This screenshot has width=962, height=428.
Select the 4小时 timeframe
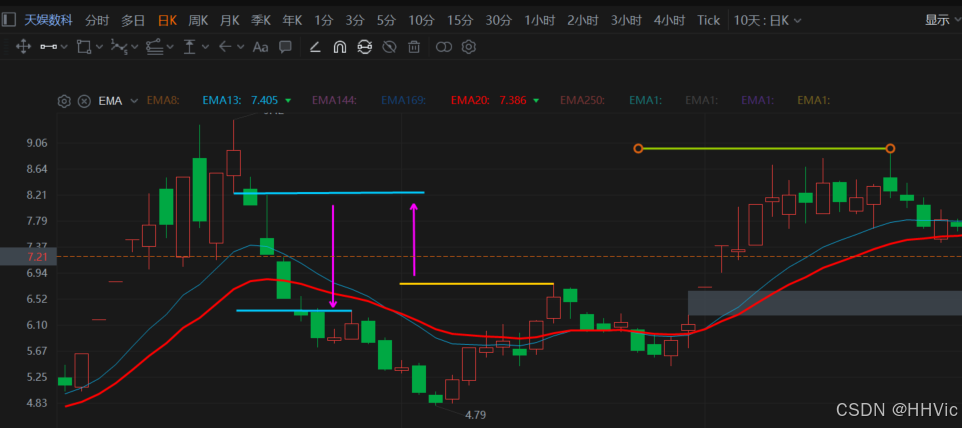[669, 21]
